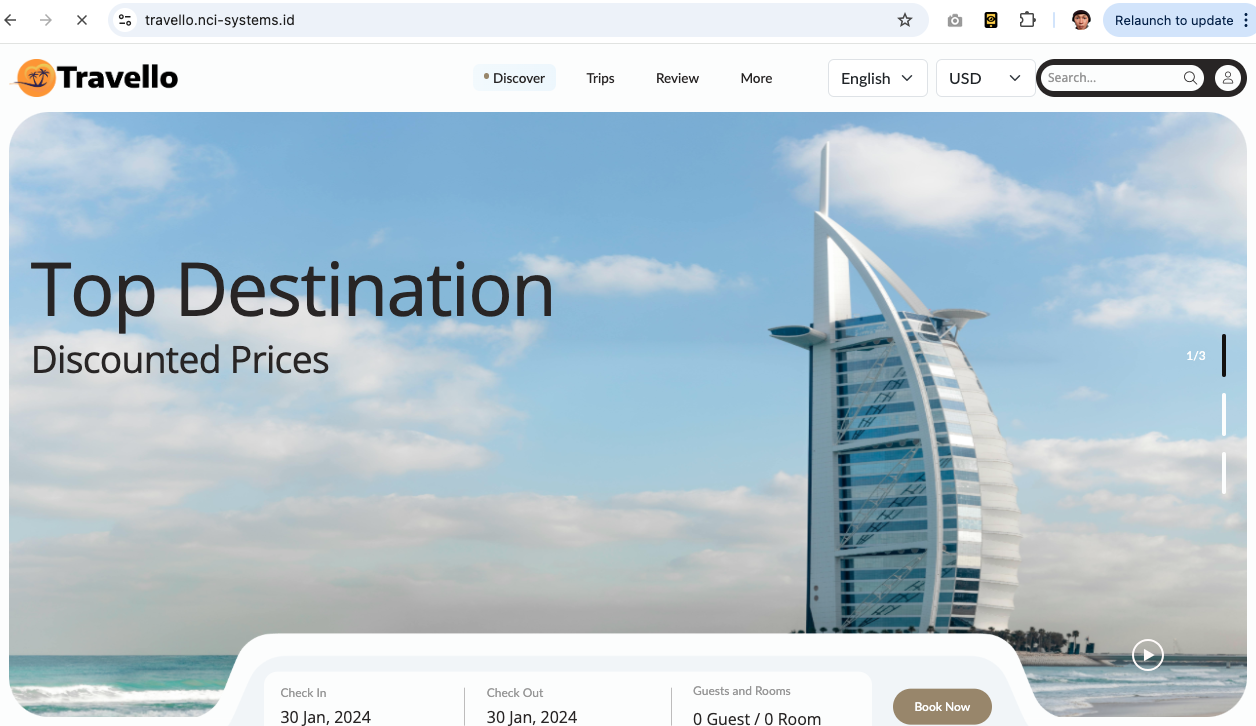
Task: Open the user profile icon
Action: pyautogui.click(x=1227, y=78)
